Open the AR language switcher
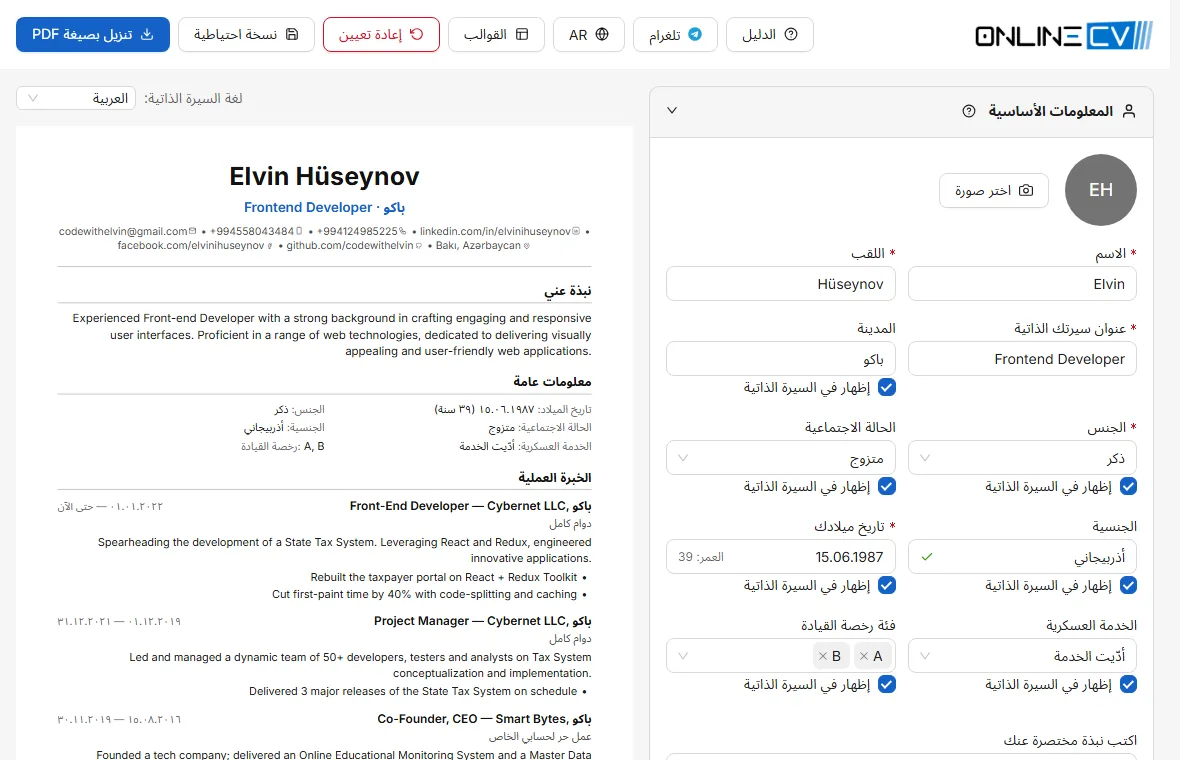 [588, 35]
